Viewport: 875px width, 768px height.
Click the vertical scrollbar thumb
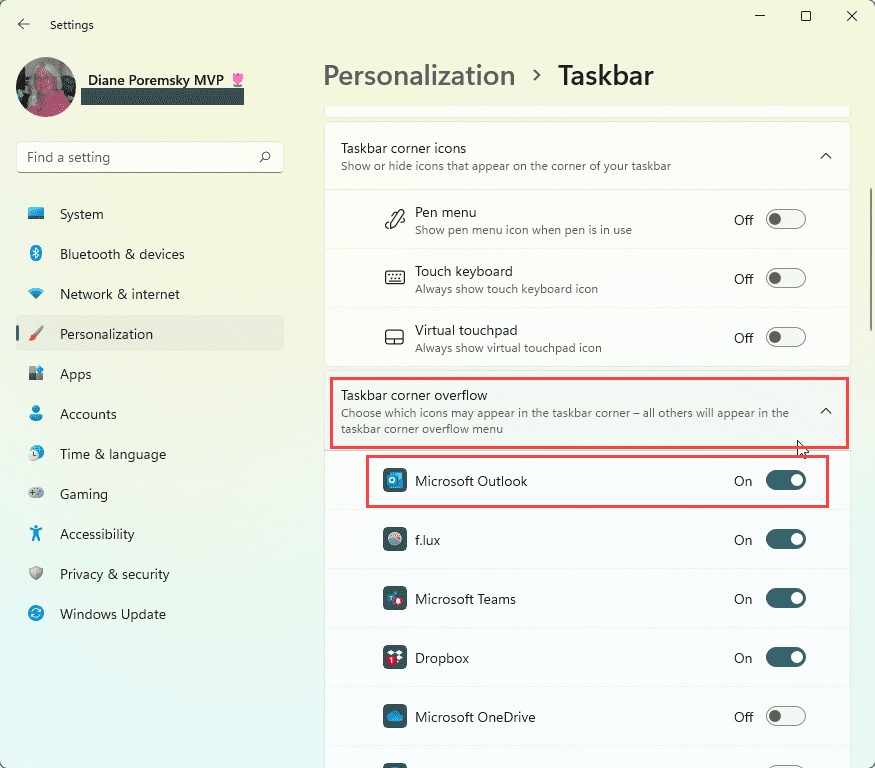[871, 259]
